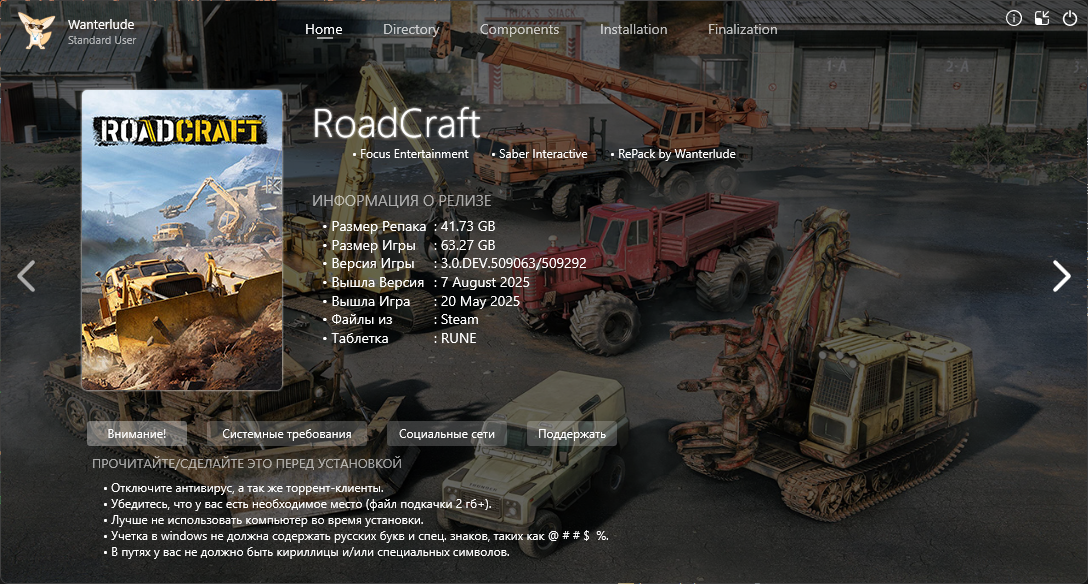The height and width of the screenshot is (584, 1088).
Task: Click the Focus Entertainment publisher label
Action: 414,154
